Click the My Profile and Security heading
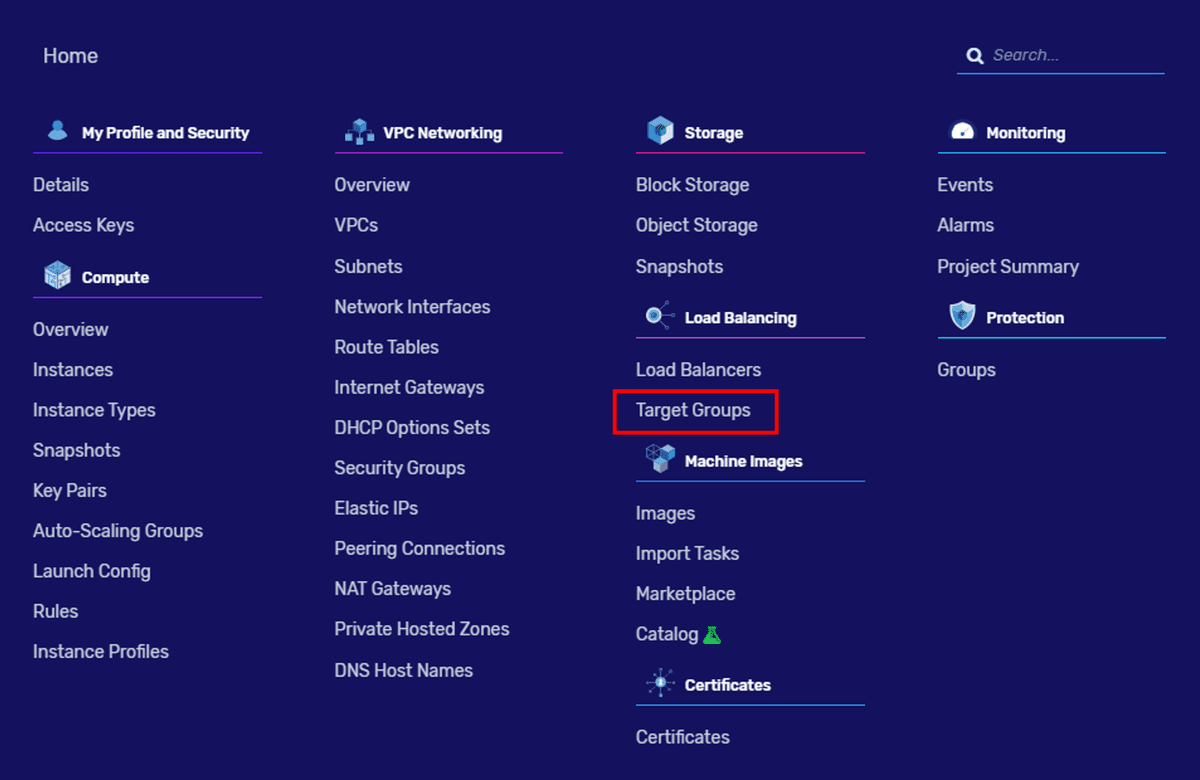This screenshot has height=780, width=1200. pos(165,133)
